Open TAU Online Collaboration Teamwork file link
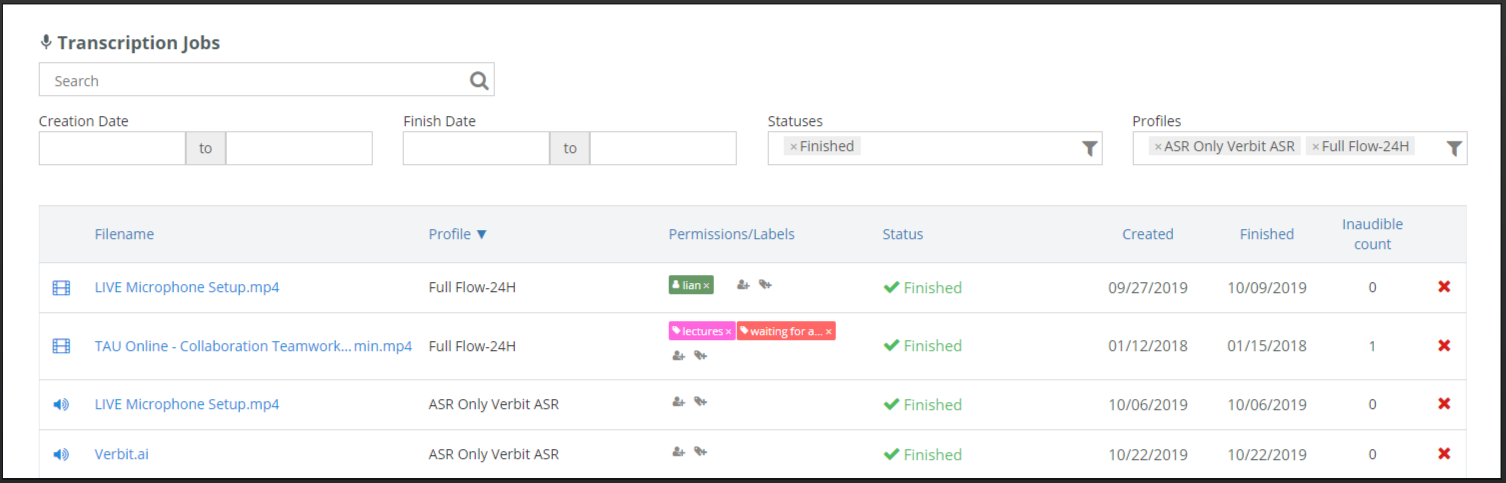This screenshot has height=483, width=1506. 253,346
